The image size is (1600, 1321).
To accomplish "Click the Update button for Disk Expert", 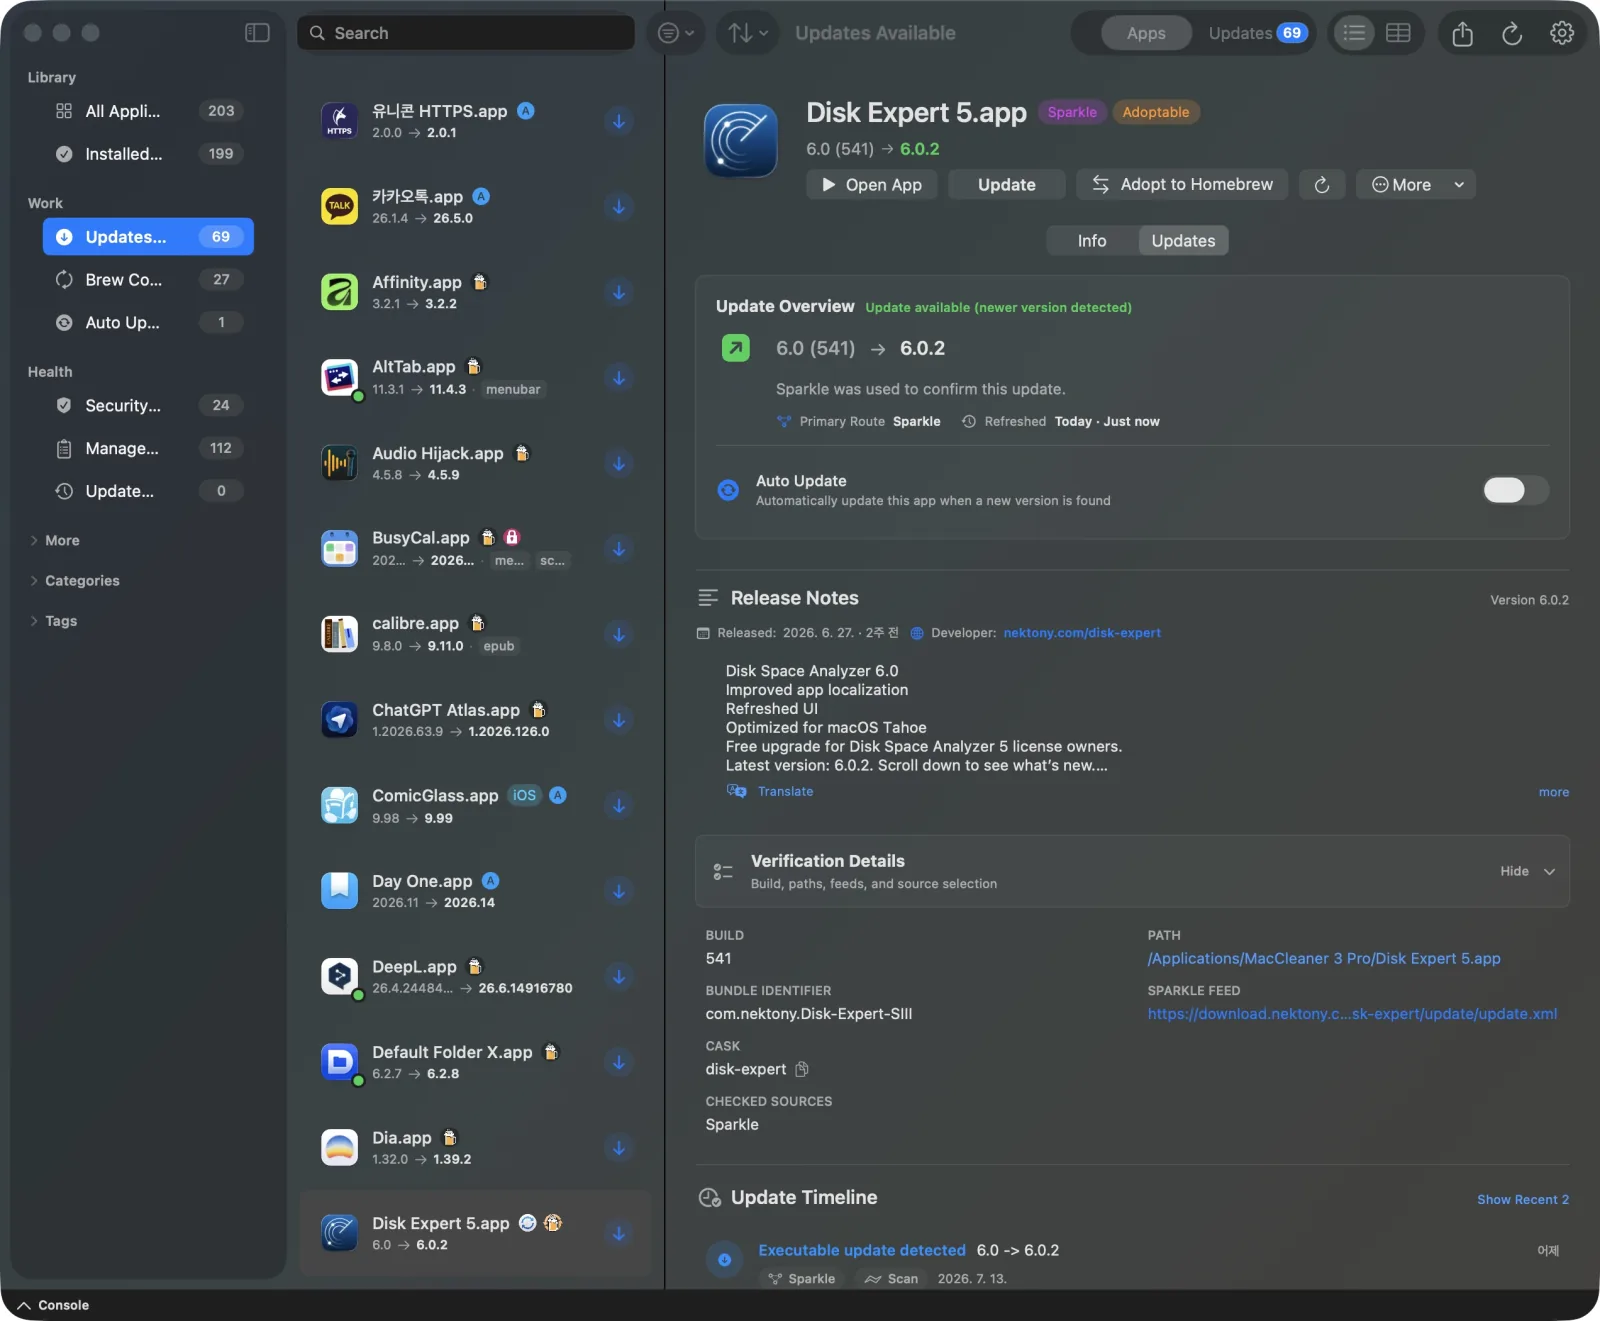I will (1006, 185).
